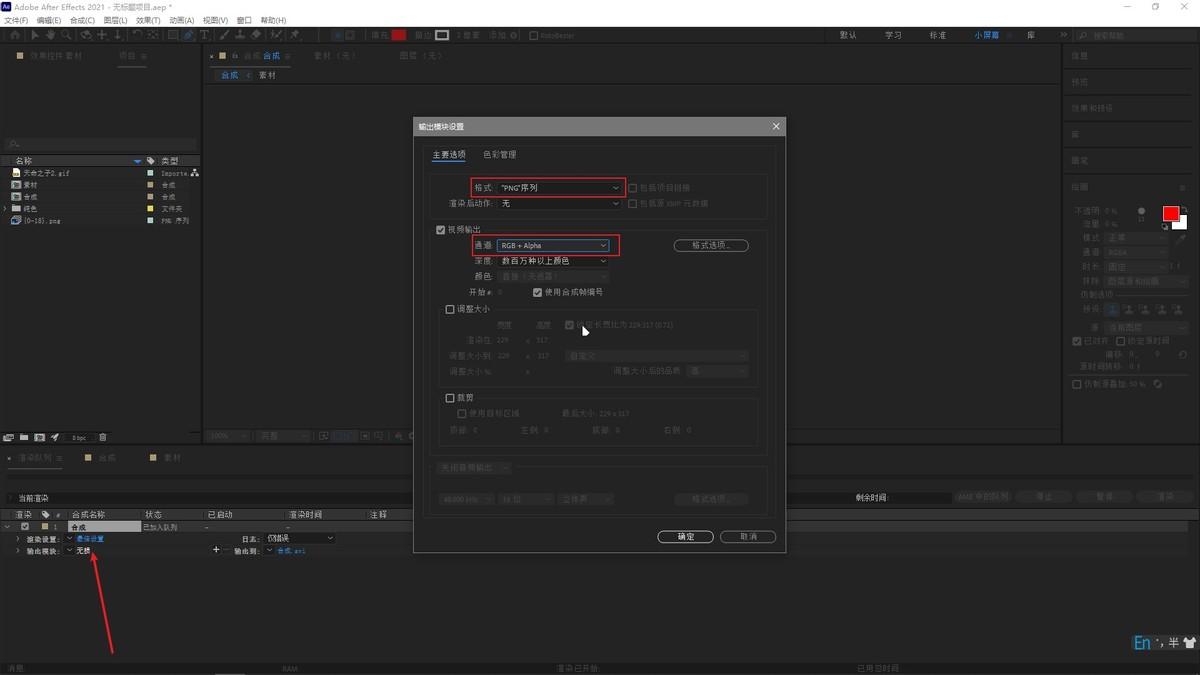Switch to the 色彩管理 tab
This screenshot has height=675, width=1200.
499,155
